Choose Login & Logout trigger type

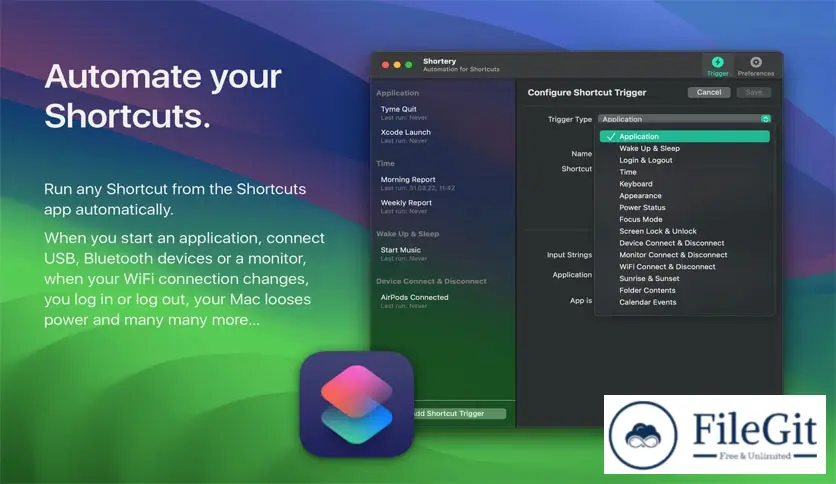(646, 160)
